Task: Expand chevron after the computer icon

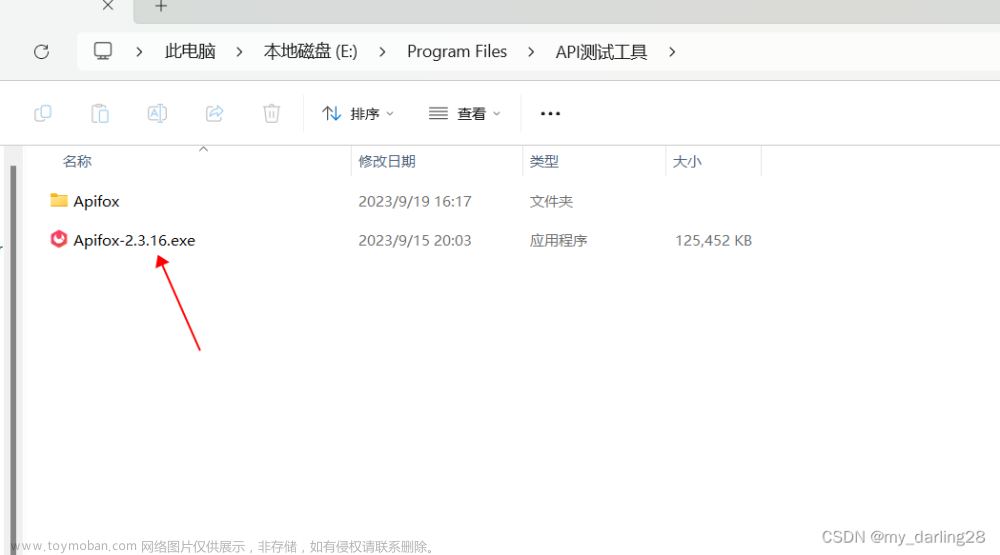Action: [139, 52]
